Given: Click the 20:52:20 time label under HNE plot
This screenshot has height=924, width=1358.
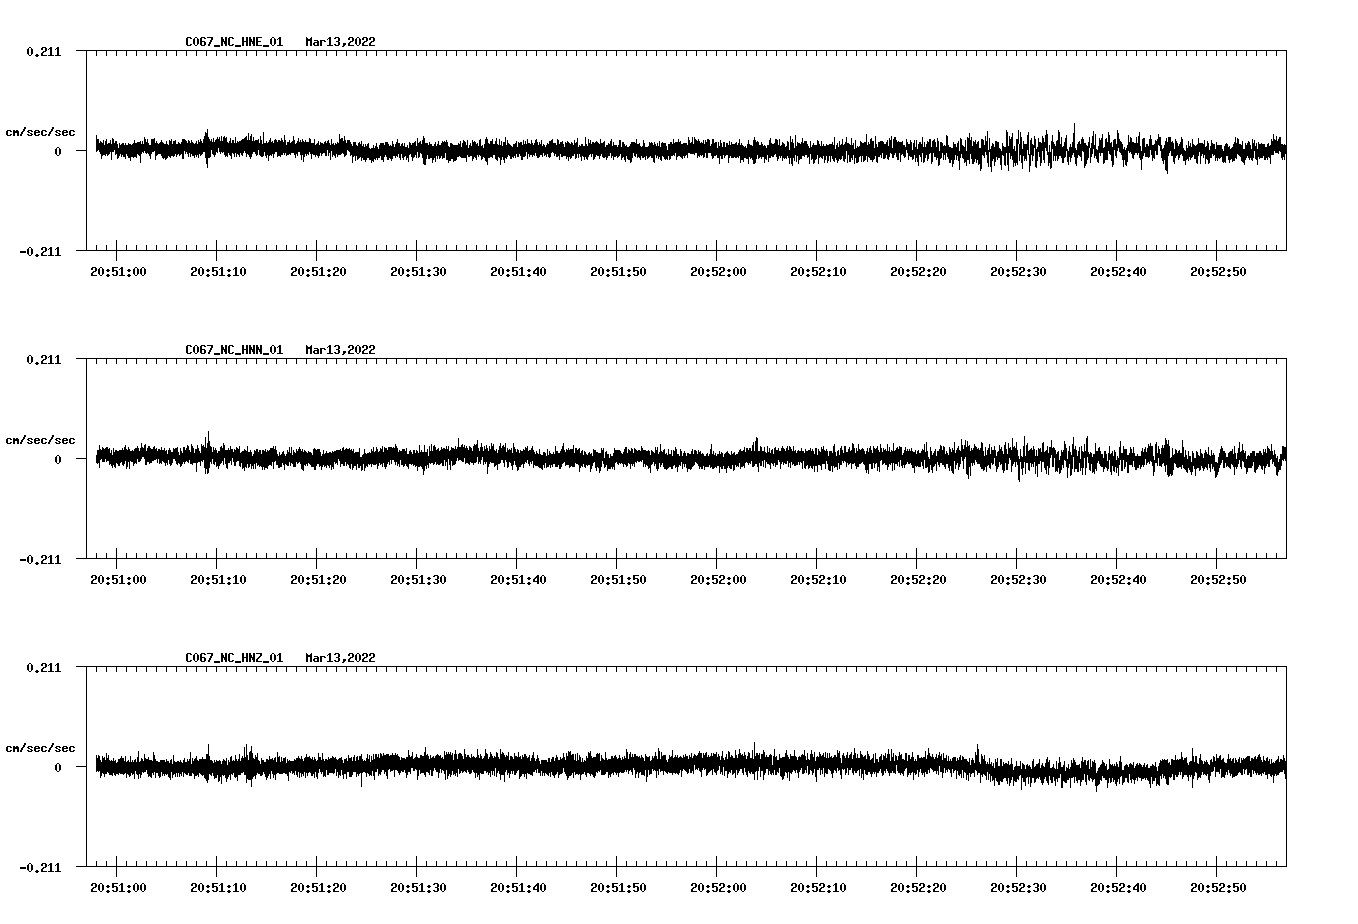Looking at the screenshot, I should (x=918, y=272).
